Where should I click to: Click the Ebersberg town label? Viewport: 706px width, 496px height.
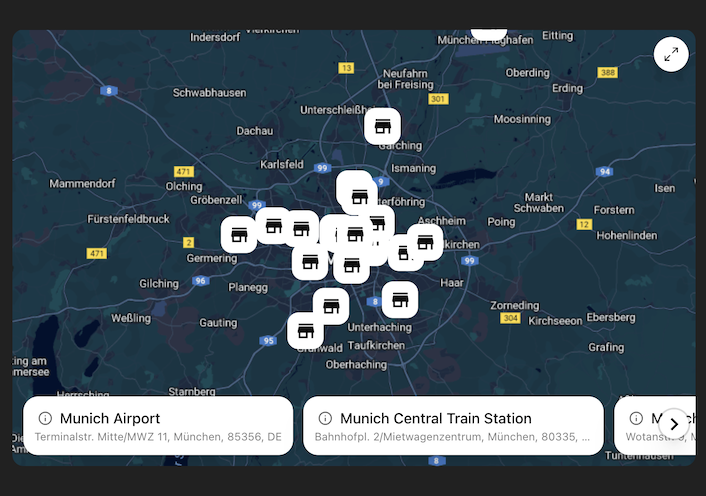coord(610,317)
